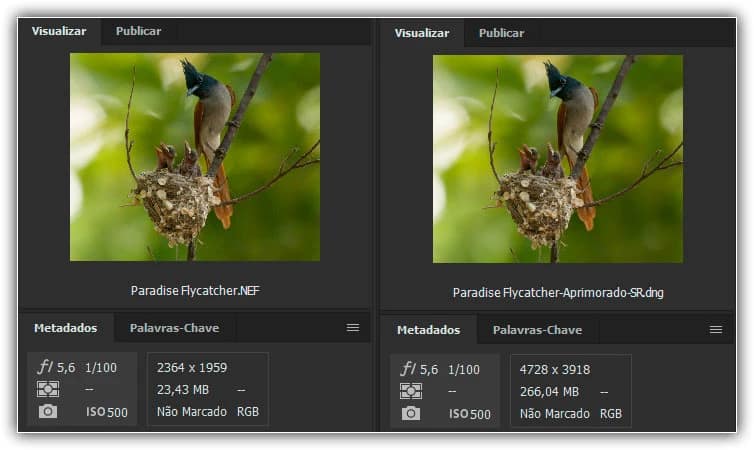The image size is (754, 450).
Task: Select the left Metadados tab
Action: 65,328
